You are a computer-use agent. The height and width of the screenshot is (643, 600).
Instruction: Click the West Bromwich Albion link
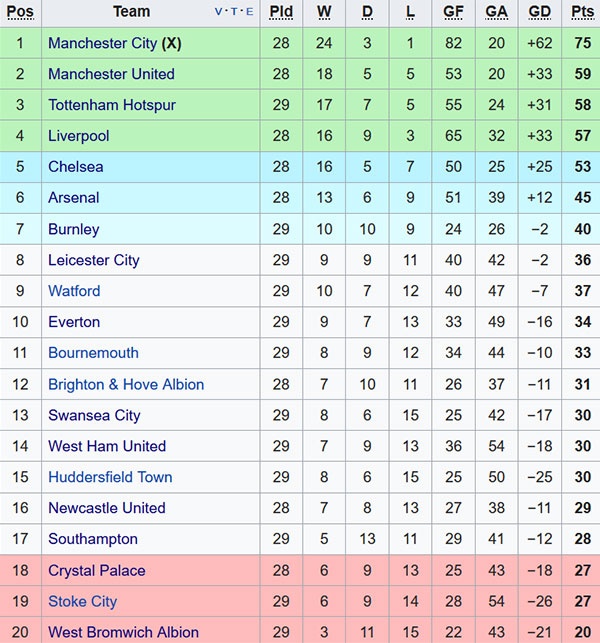123,632
